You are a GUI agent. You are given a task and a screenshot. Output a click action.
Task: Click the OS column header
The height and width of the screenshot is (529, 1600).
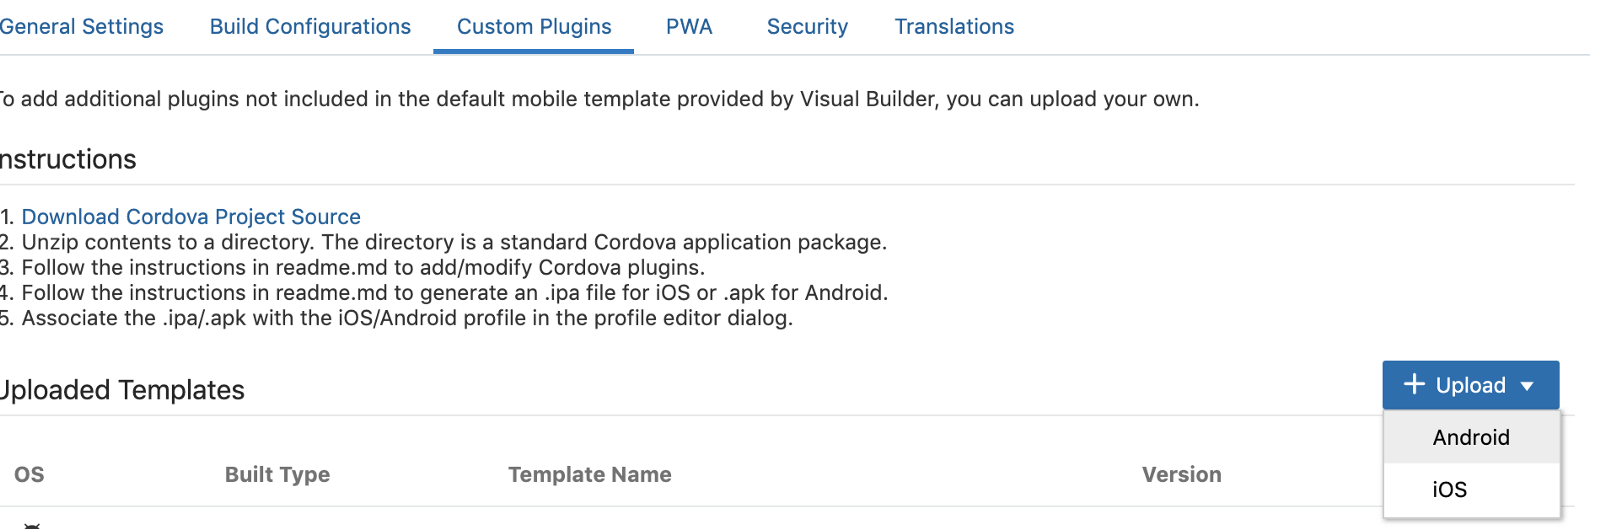point(29,475)
